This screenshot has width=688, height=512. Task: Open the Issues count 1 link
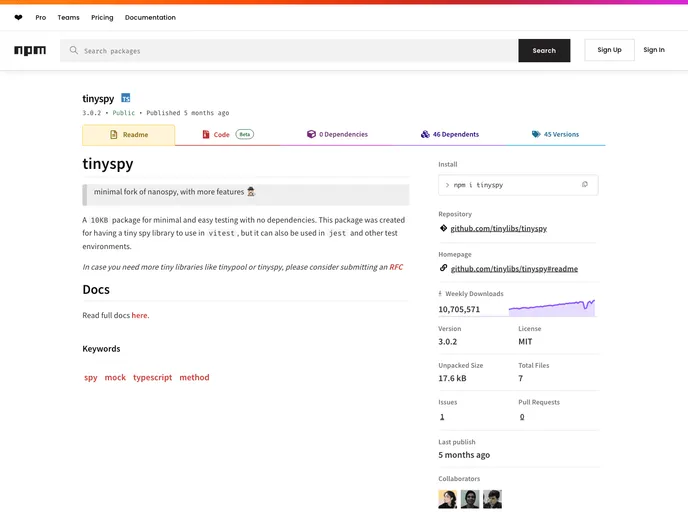coord(442,417)
